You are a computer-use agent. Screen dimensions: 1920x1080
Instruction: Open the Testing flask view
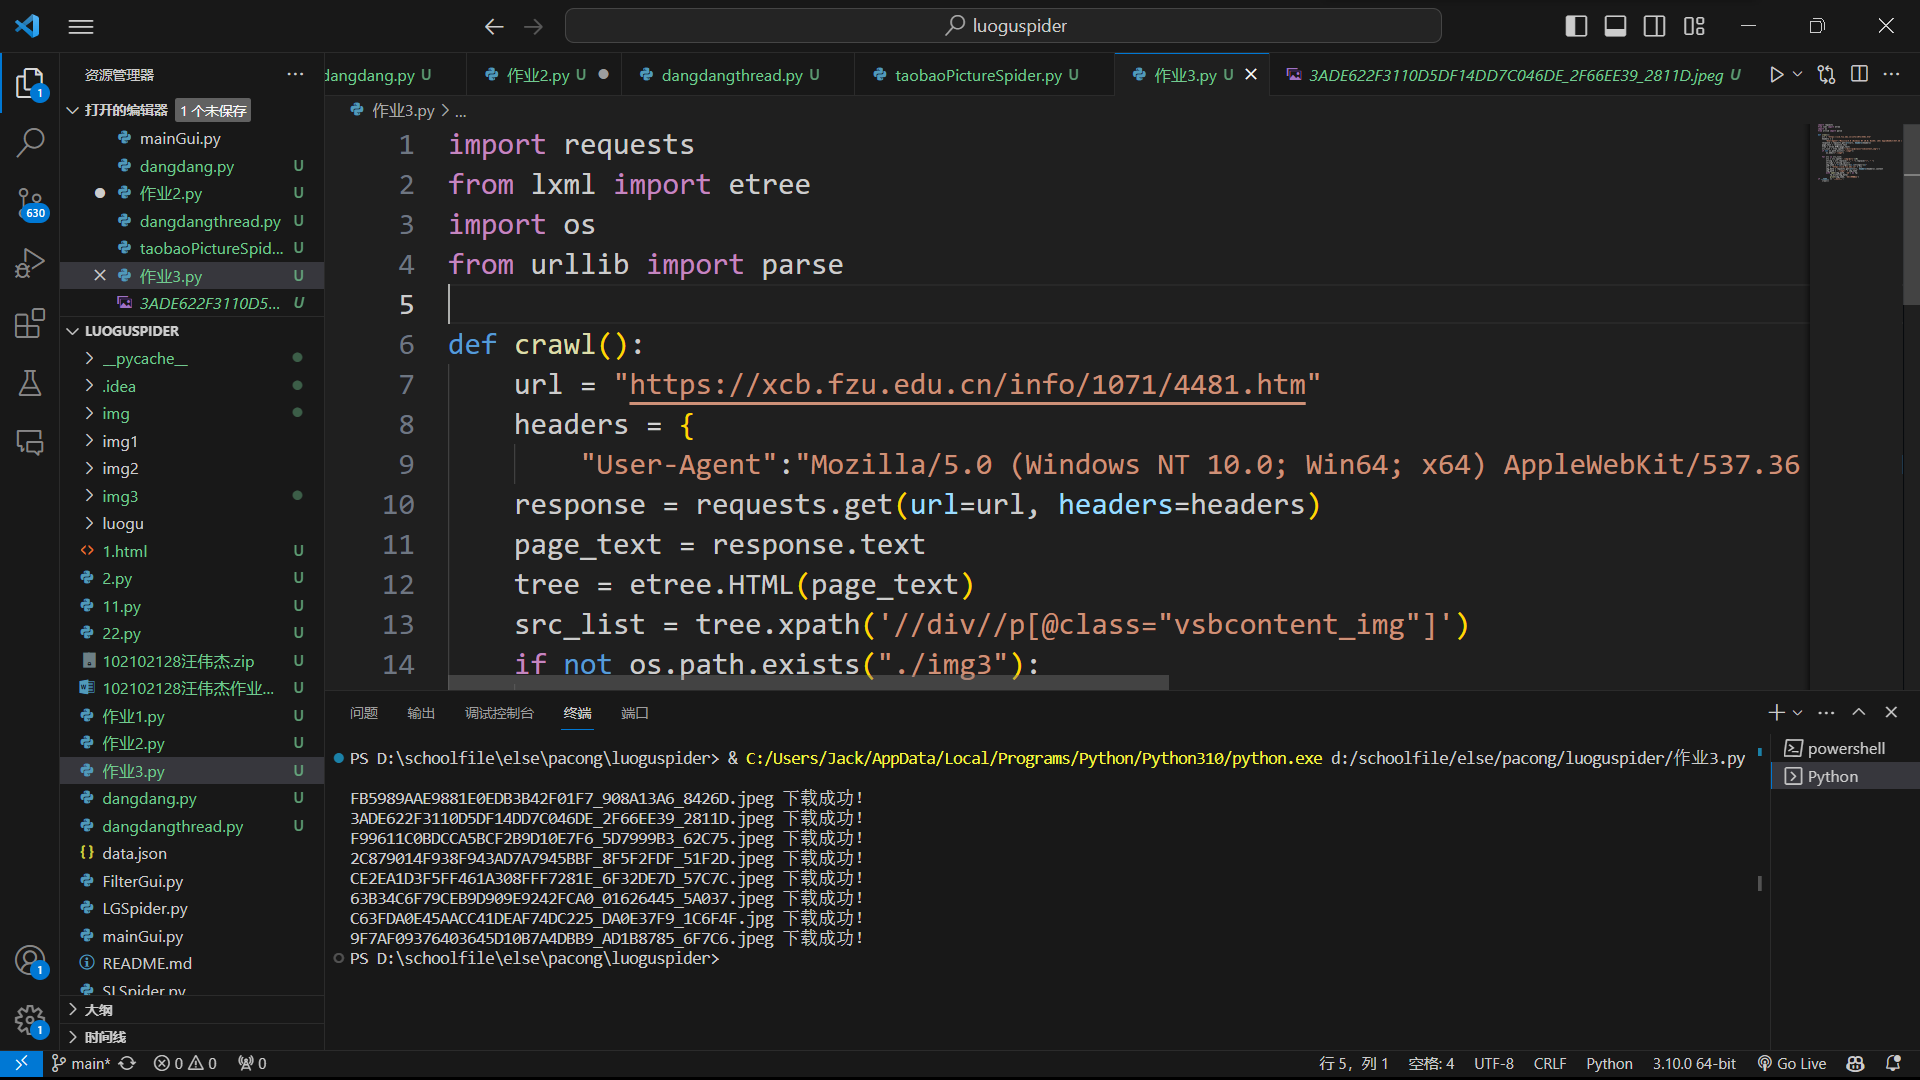point(30,383)
